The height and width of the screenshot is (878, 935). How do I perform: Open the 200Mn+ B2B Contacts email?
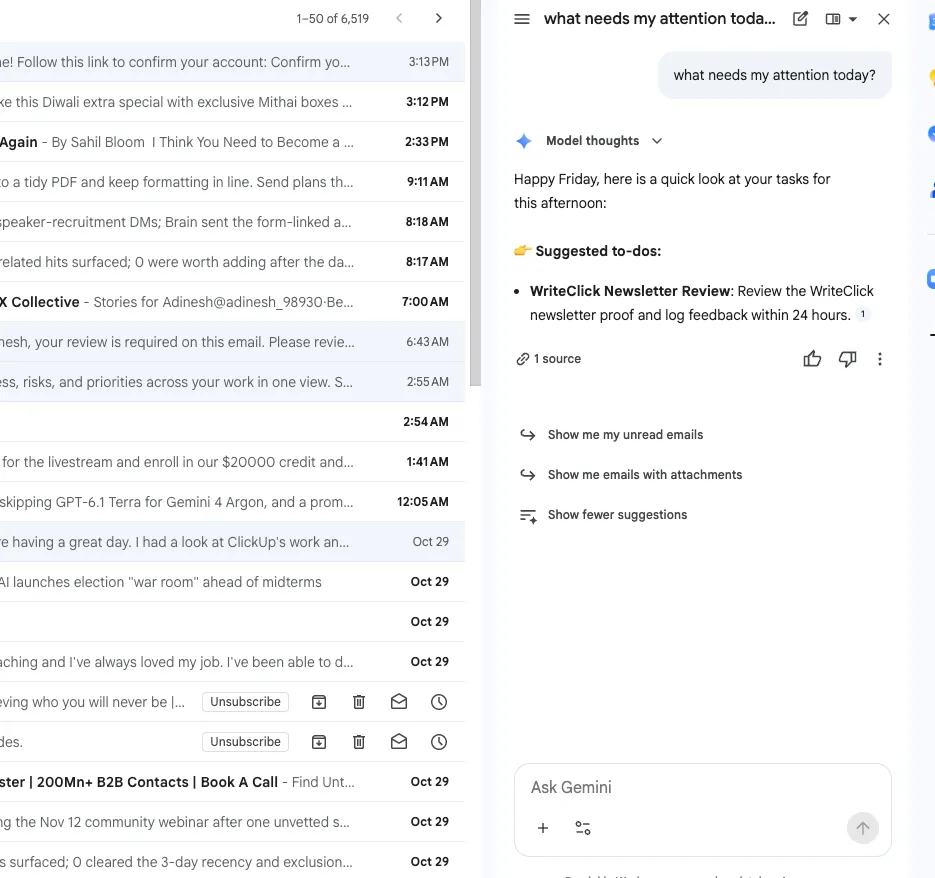coord(232,782)
